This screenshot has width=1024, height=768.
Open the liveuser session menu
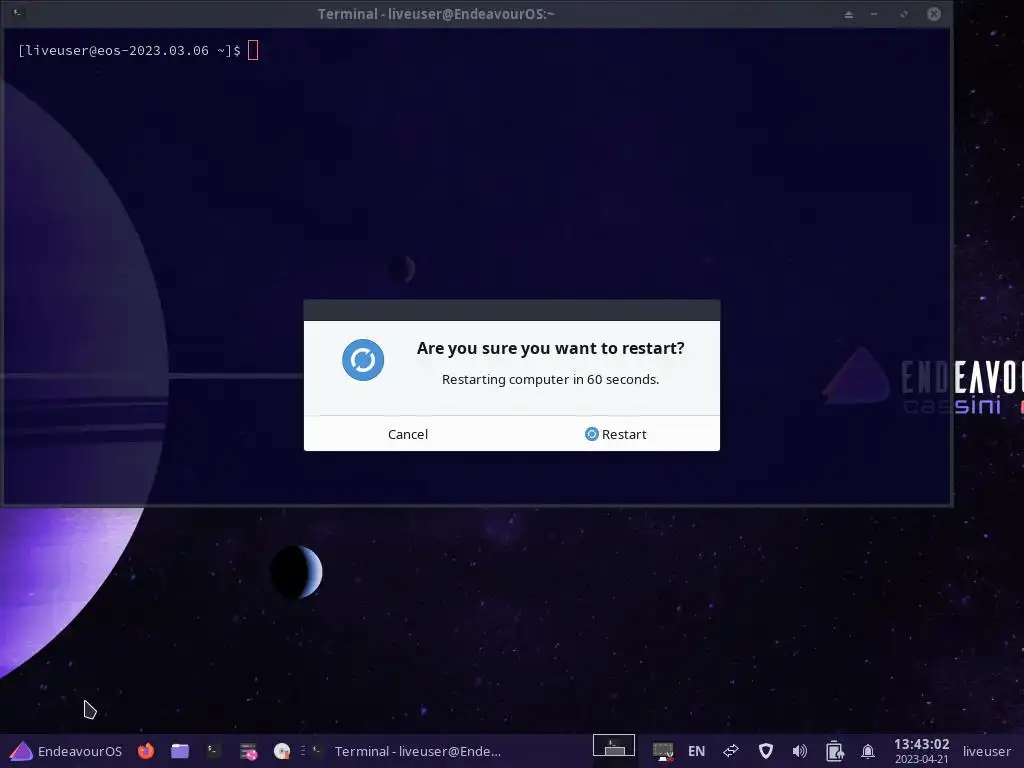click(986, 751)
